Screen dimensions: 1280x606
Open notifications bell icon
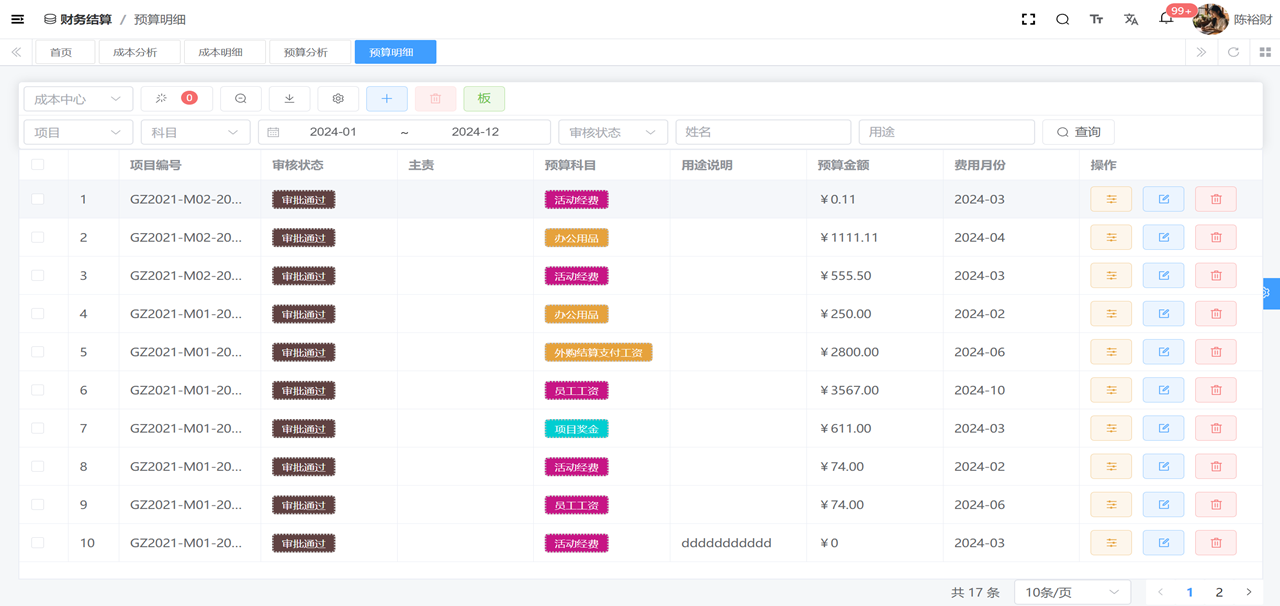click(1166, 19)
